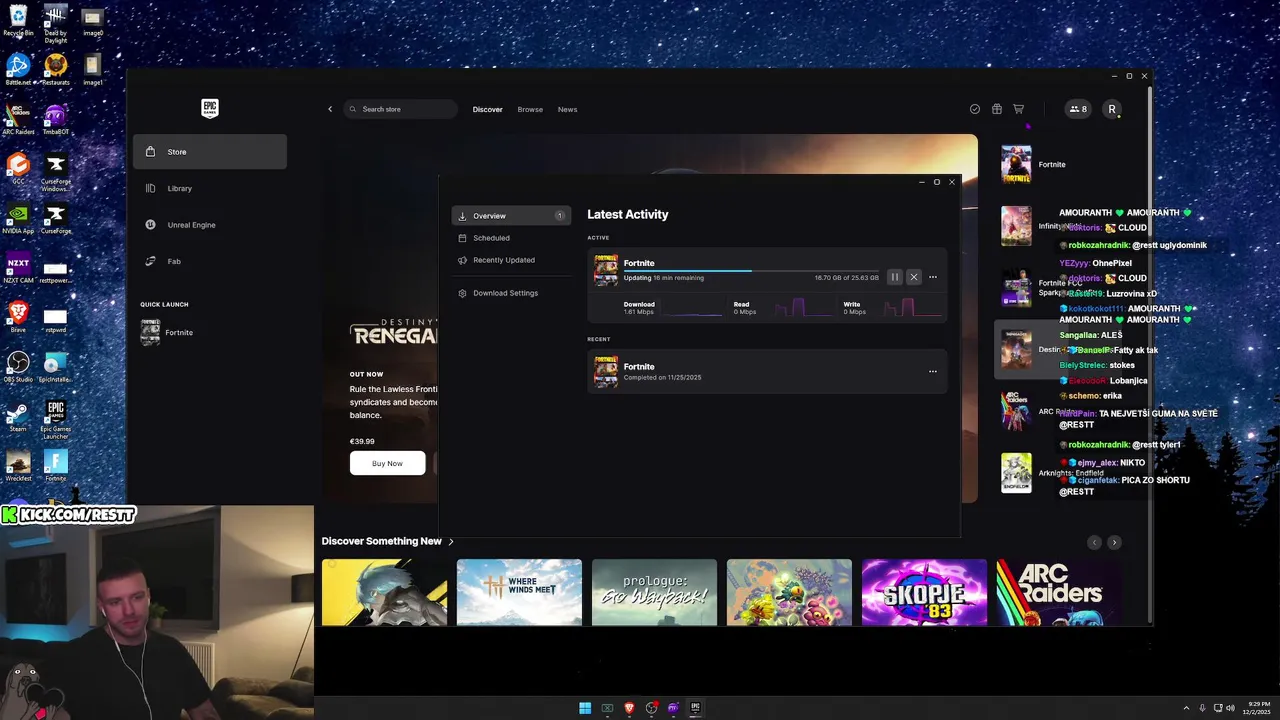Screen dimensions: 1280x720
Task: Open the taskbar clock and date
Action: click(1258, 708)
